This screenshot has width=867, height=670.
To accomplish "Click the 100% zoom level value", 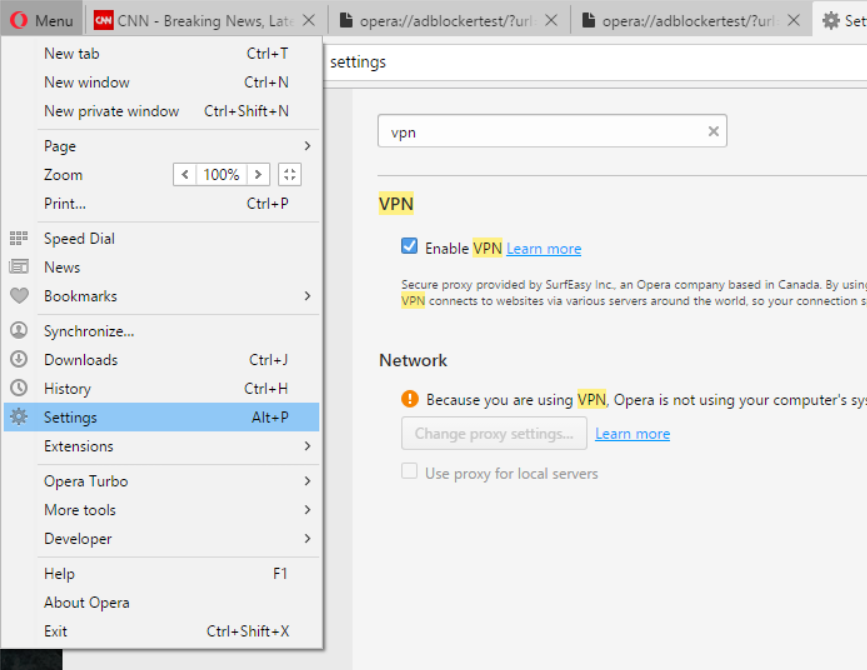I will point(221,175).
